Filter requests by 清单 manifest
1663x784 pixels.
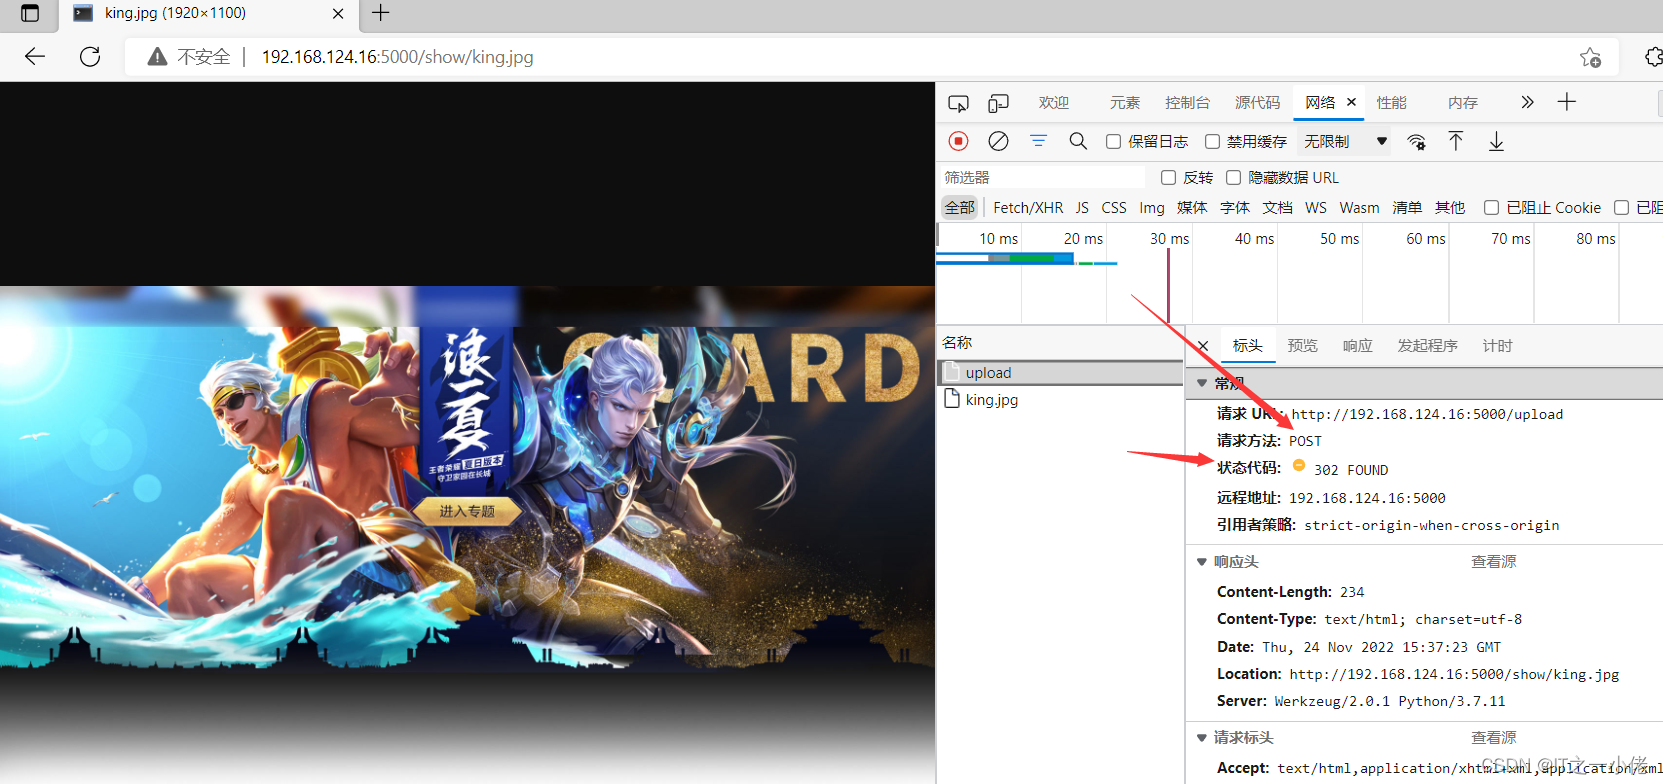click(x=1407, y=208)
